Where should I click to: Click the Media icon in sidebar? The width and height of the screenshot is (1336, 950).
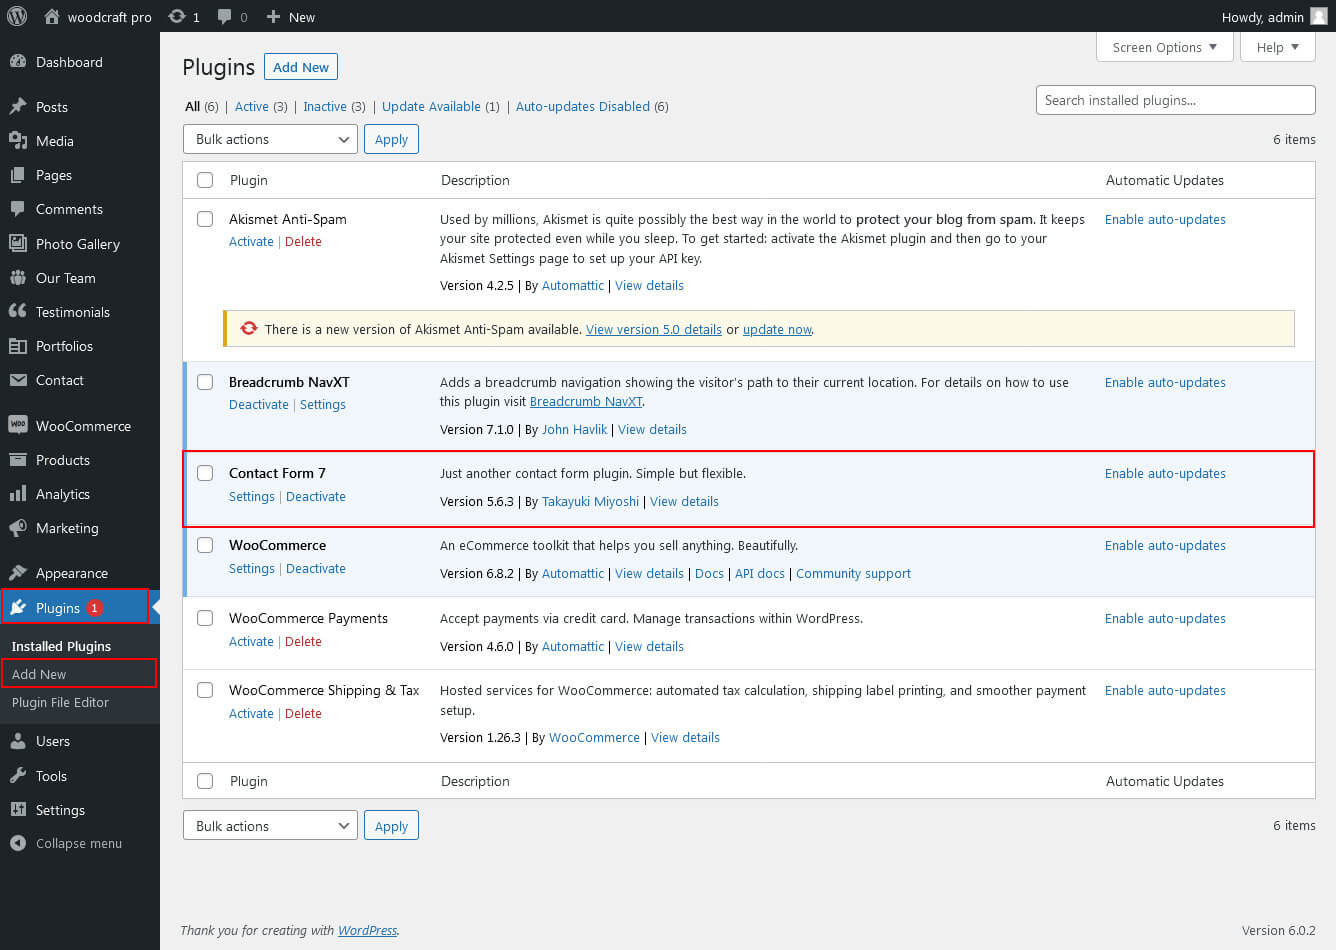coord(18,141)
